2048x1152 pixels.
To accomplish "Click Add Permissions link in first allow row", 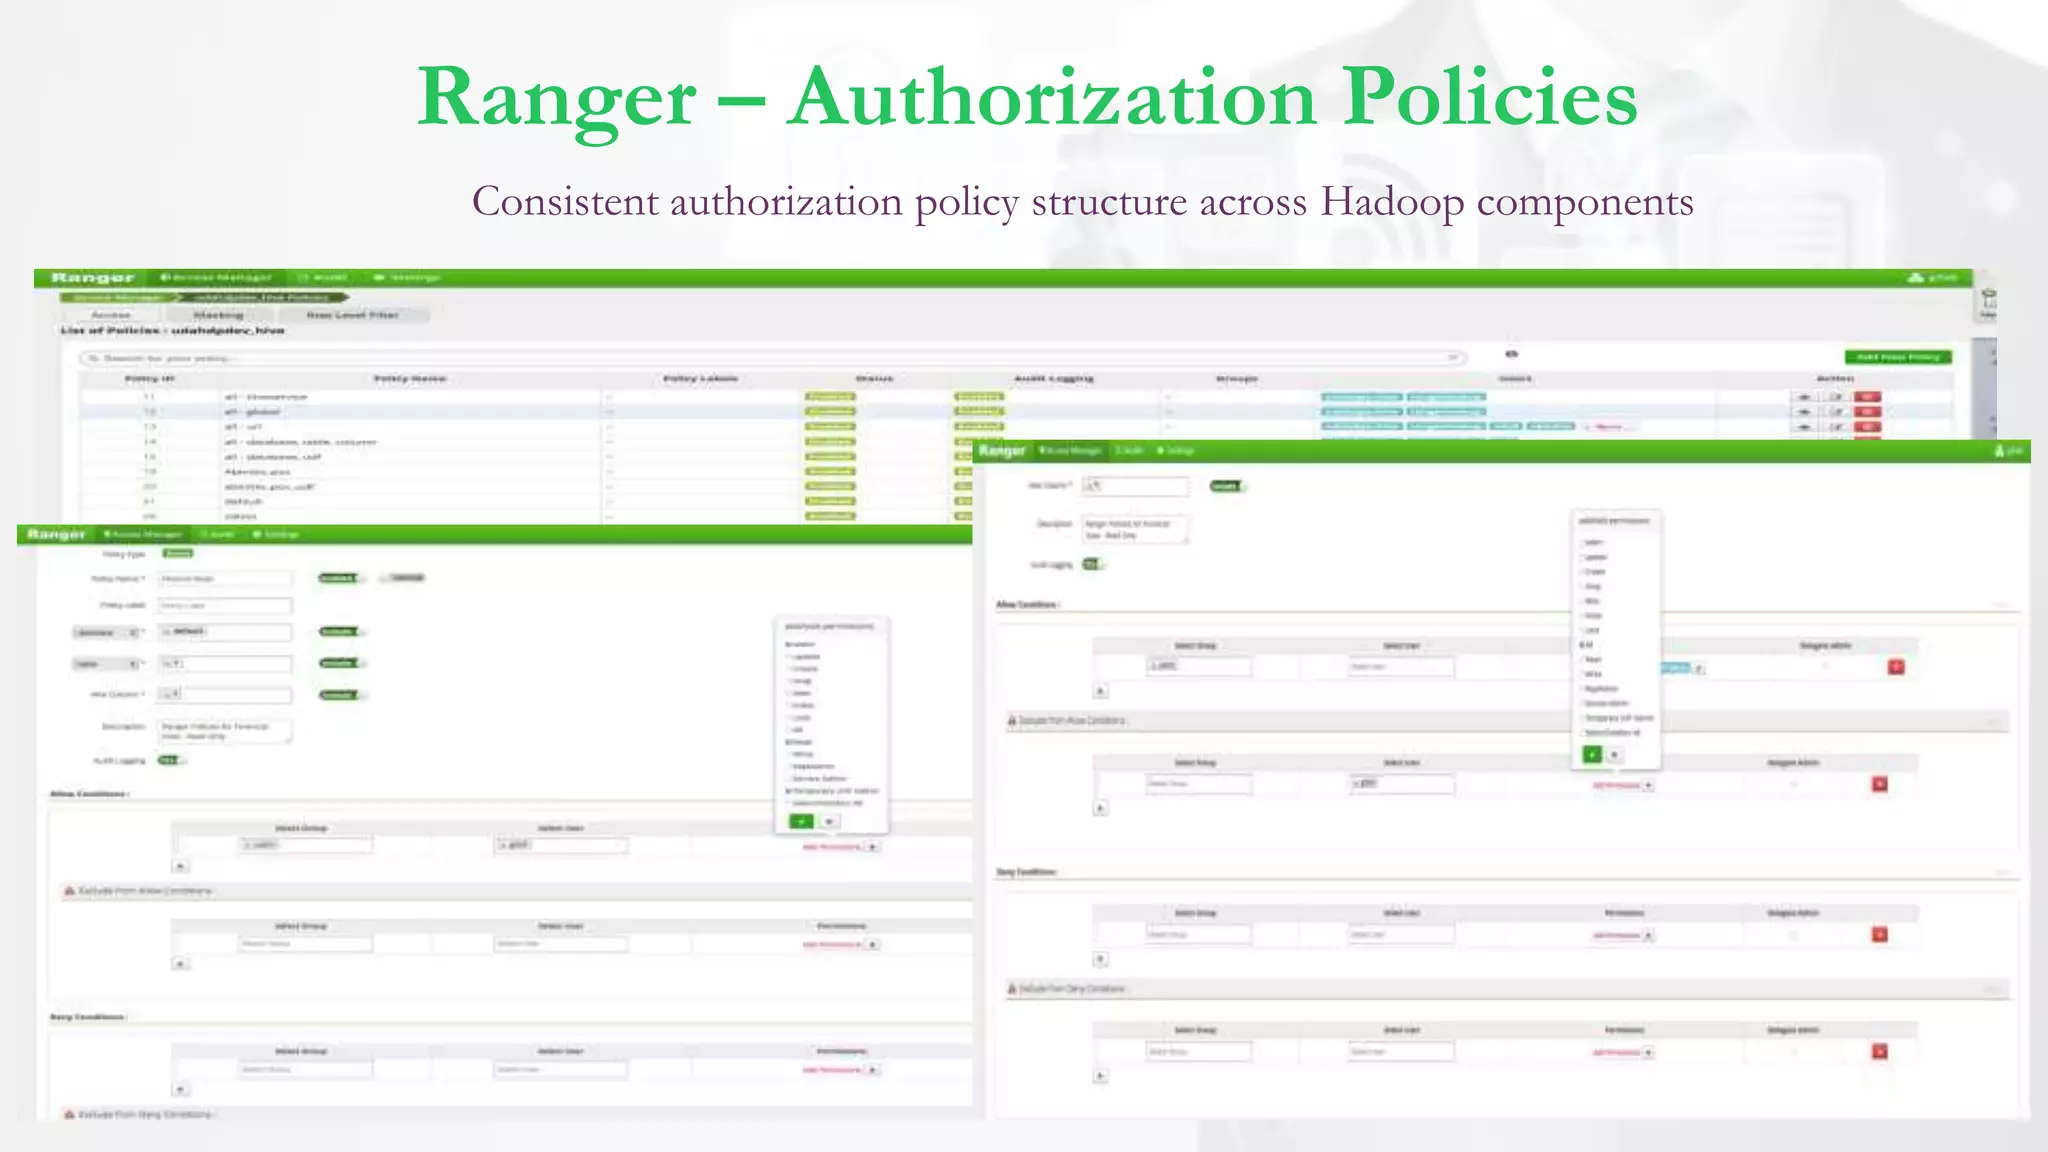I will [x=832, y=847].
